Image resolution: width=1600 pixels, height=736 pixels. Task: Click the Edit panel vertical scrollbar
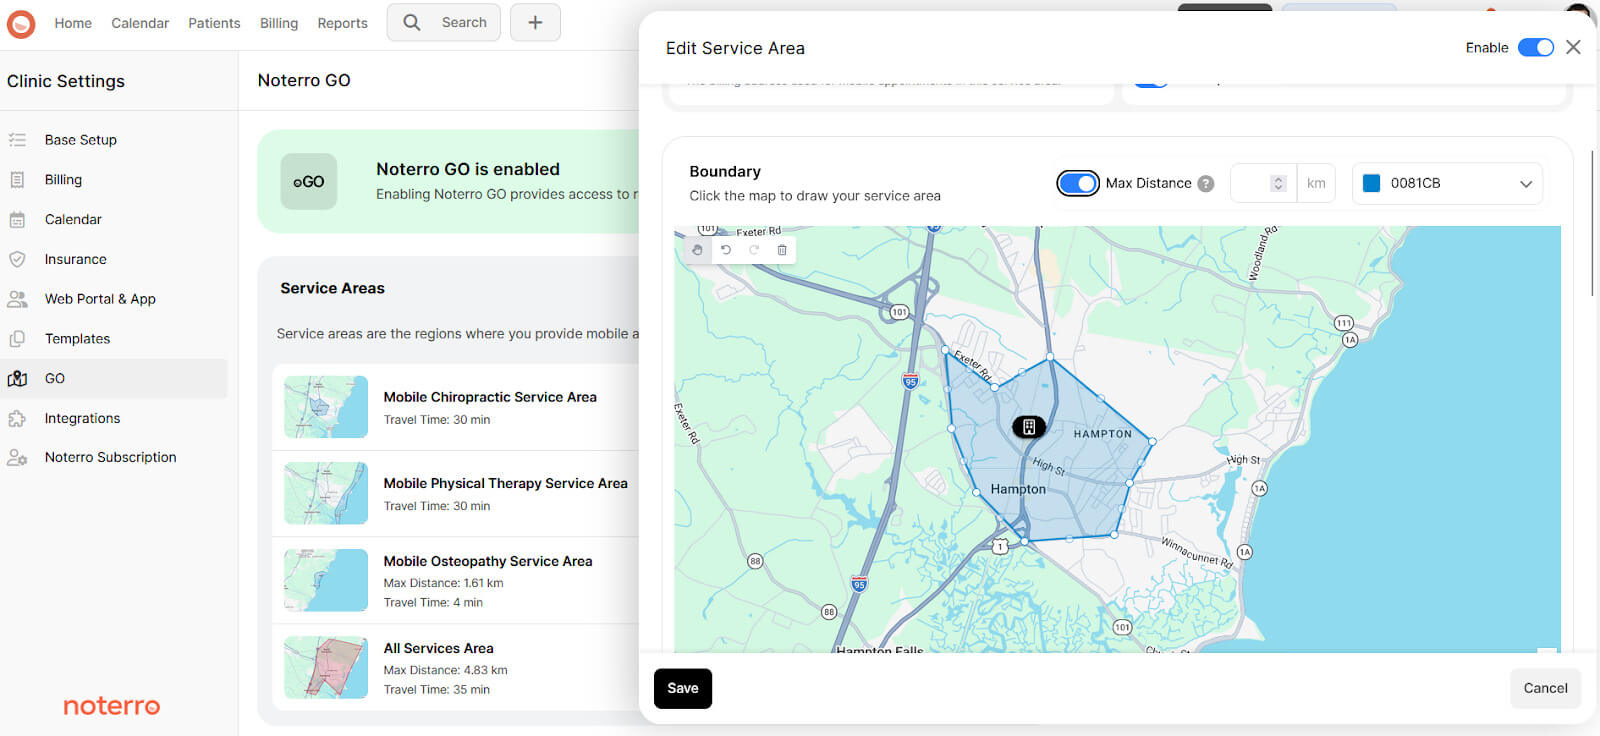point(1592,223)
